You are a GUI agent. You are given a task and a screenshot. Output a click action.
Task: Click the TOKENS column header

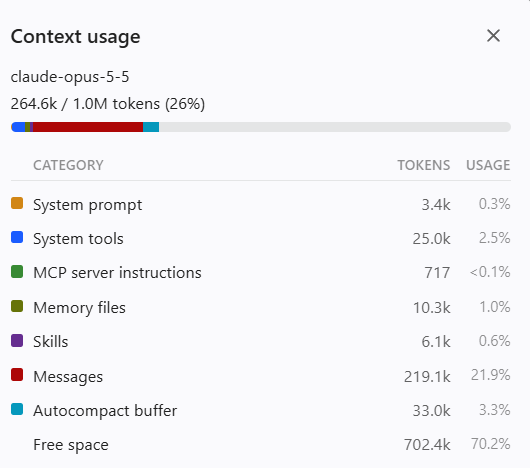point(424,165)
